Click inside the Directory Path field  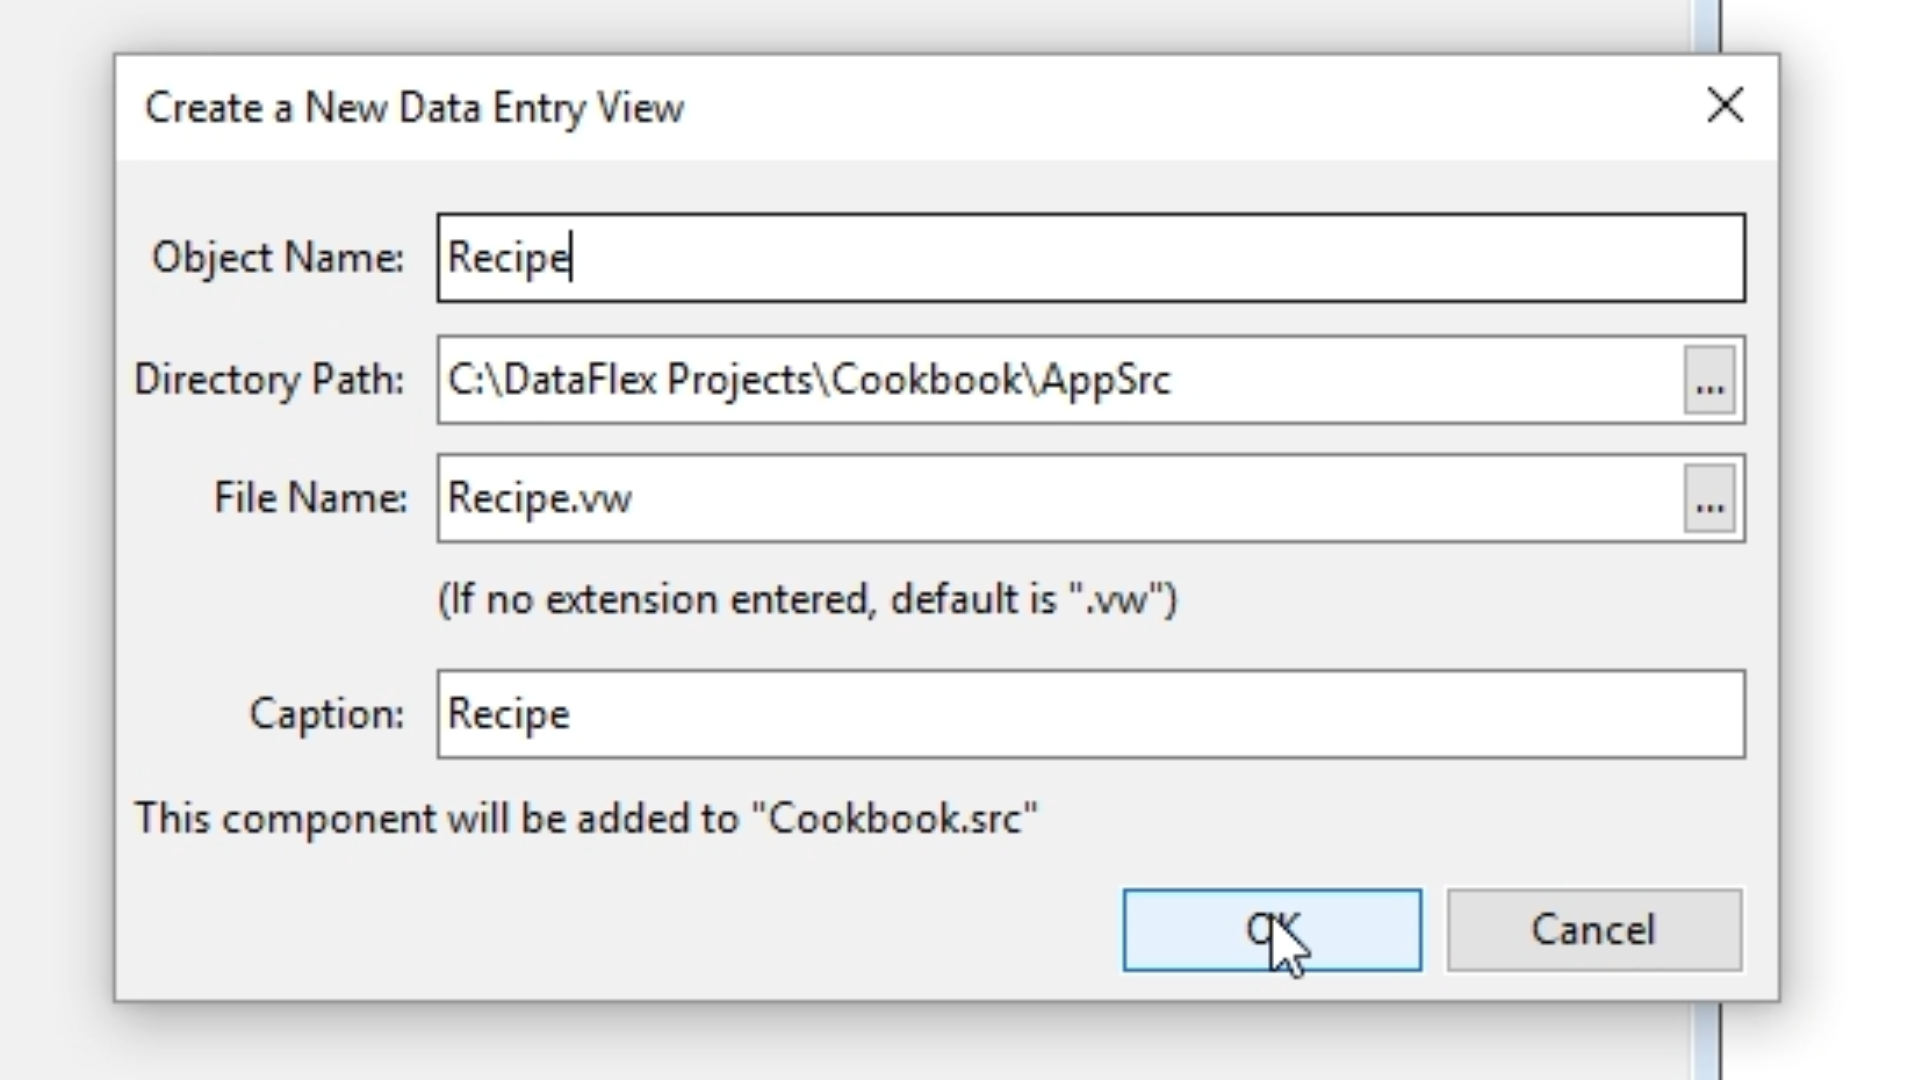pyautogui.click(x=1400, y=381)
